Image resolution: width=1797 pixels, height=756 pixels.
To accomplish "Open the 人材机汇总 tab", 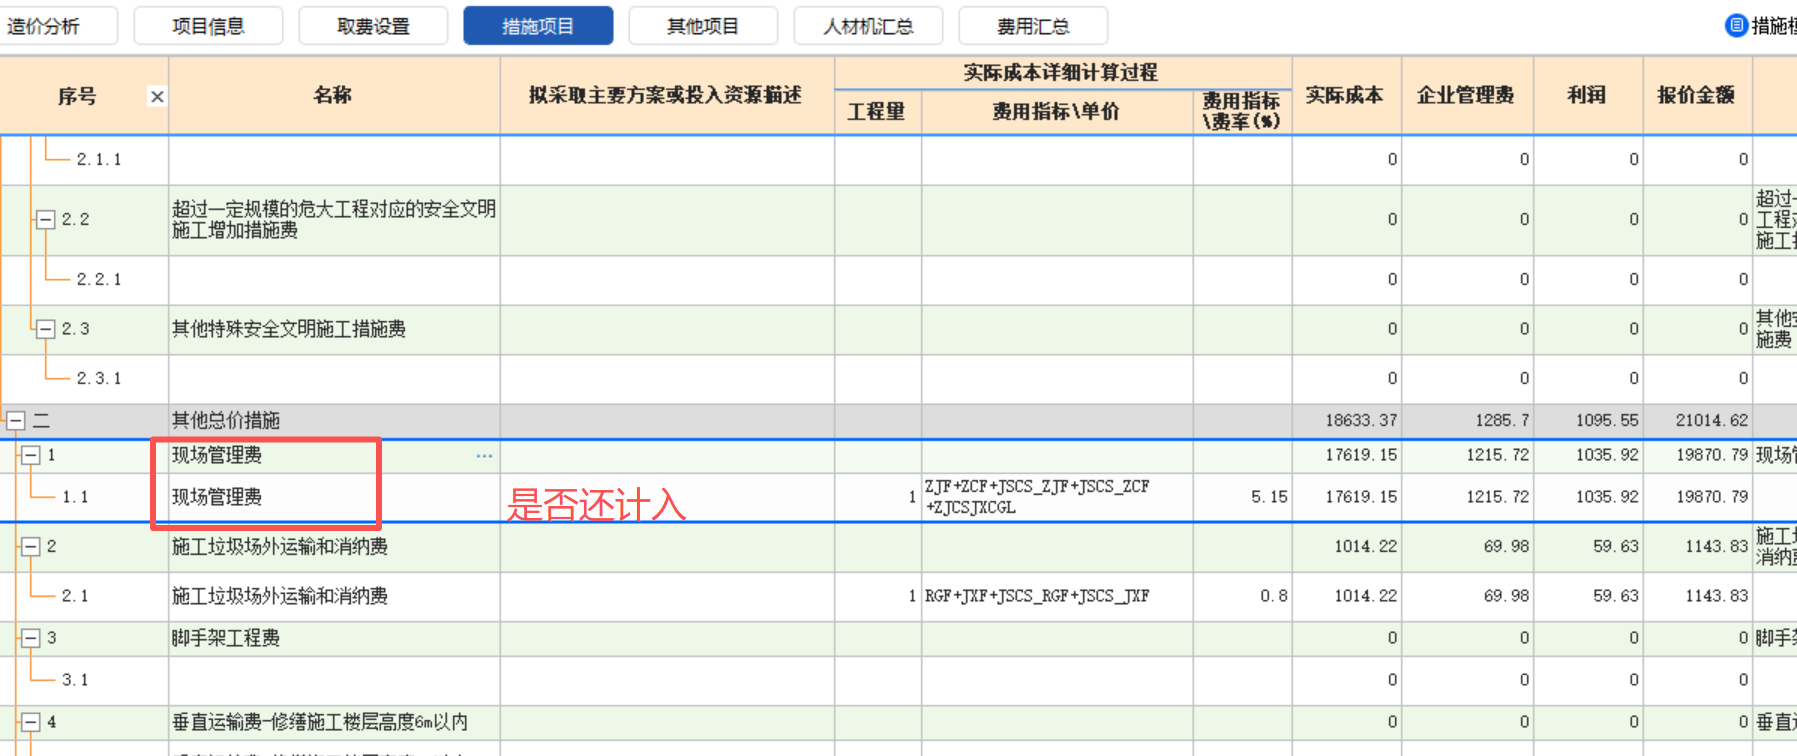I will click(868, 26).
